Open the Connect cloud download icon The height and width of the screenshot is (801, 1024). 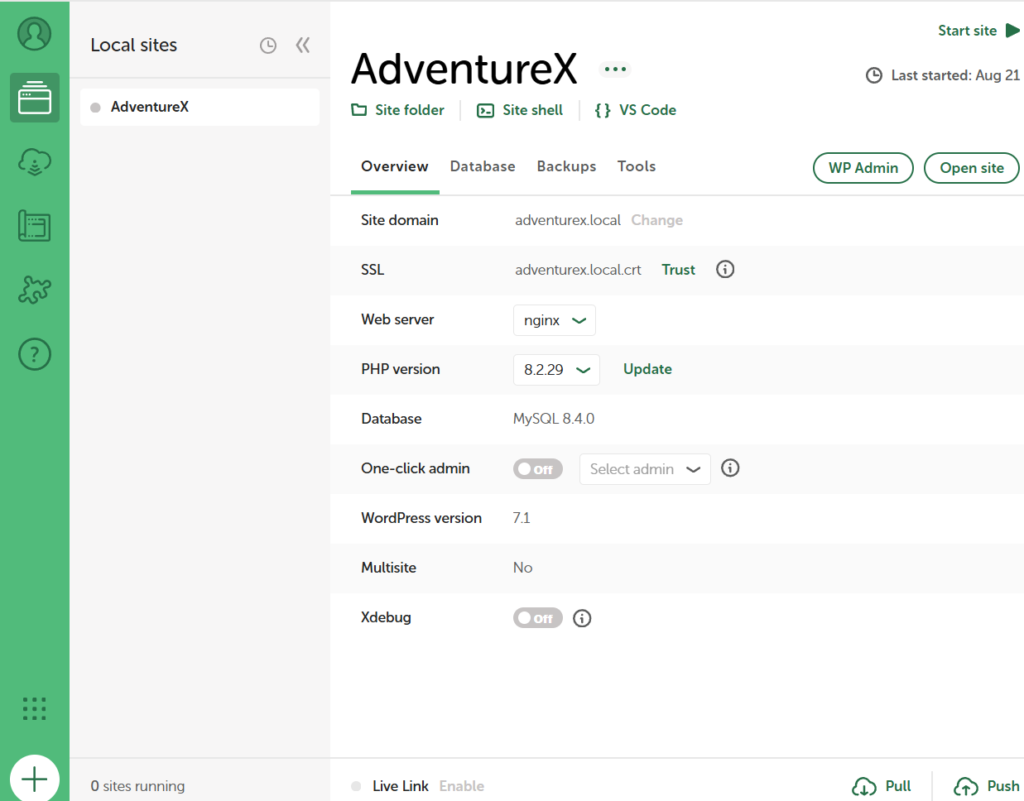coord(35,162)
